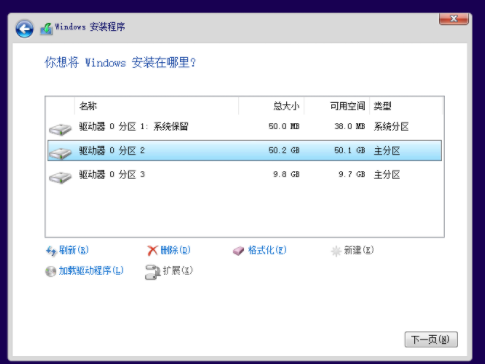Click 主分区 type cell of 分区 2
The height and width of the screenshot is (364, 485).
click(387, 151)
